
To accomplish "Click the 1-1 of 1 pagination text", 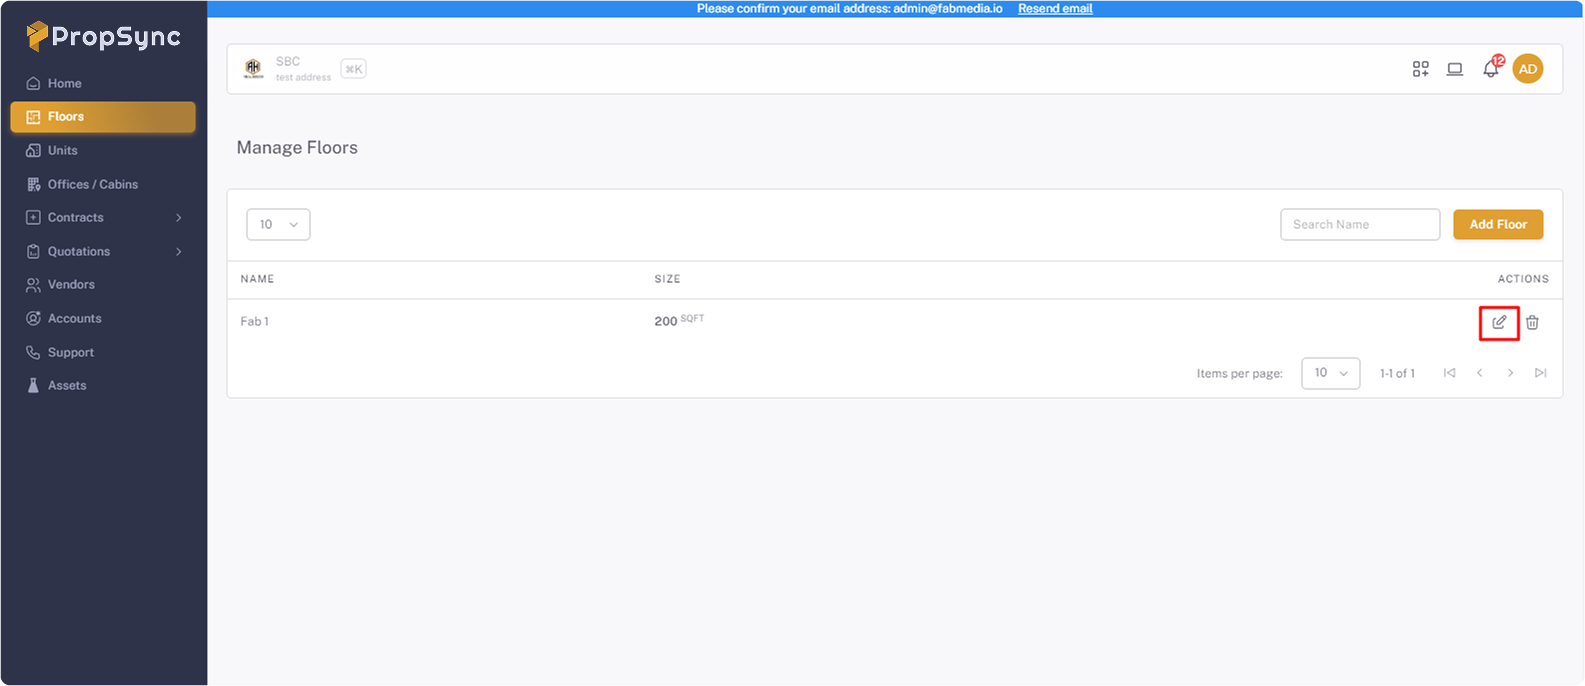I will click(1397, 373).
